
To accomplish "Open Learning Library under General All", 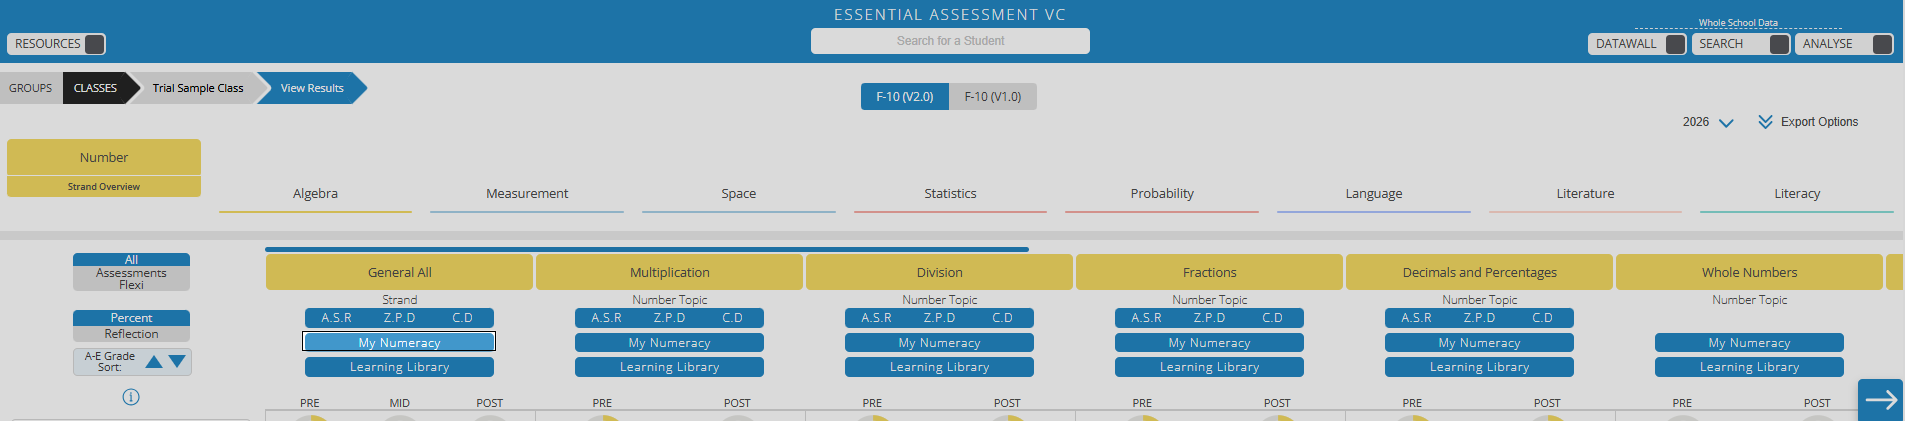I will (x=399, y=367).
